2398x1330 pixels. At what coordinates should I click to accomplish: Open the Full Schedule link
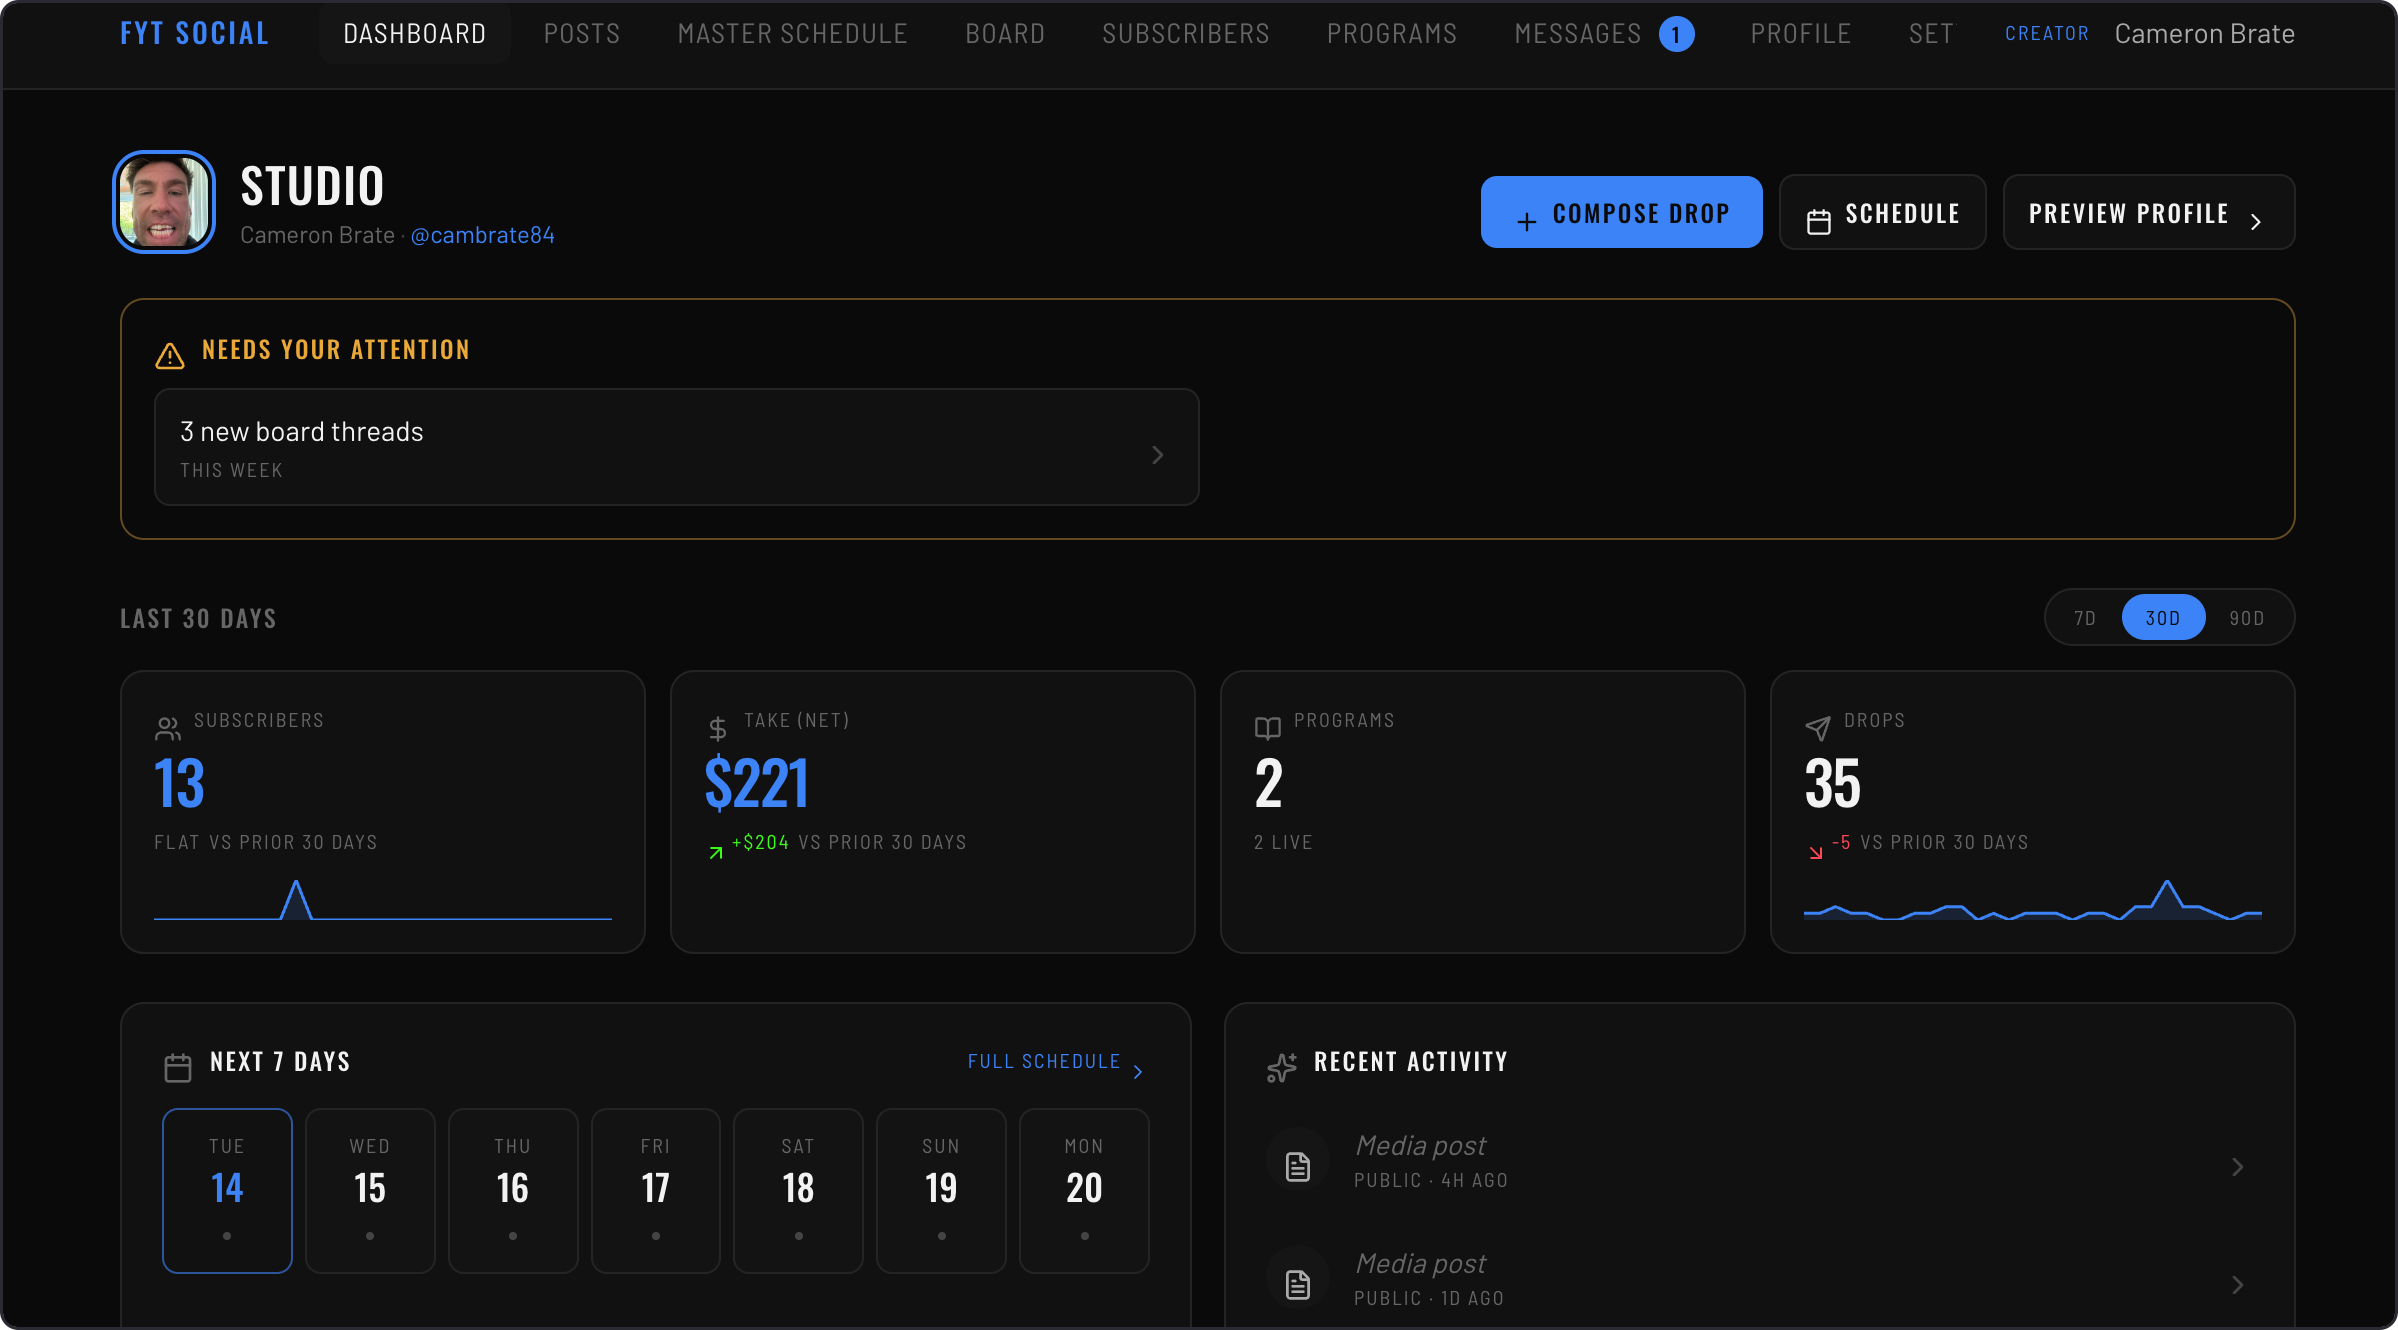pyautogui.click(x=1044, y=1061)
